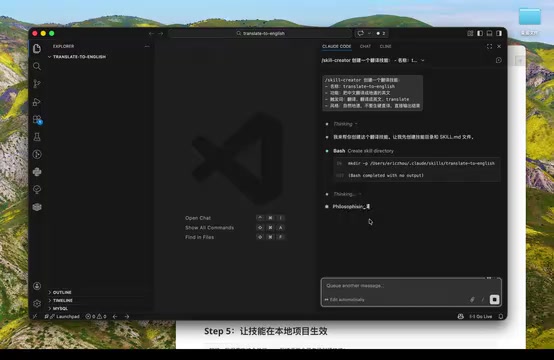This screenshot has height=360, width=554.
Task: Expand the second Thinking... block
Action: (347, 194)
